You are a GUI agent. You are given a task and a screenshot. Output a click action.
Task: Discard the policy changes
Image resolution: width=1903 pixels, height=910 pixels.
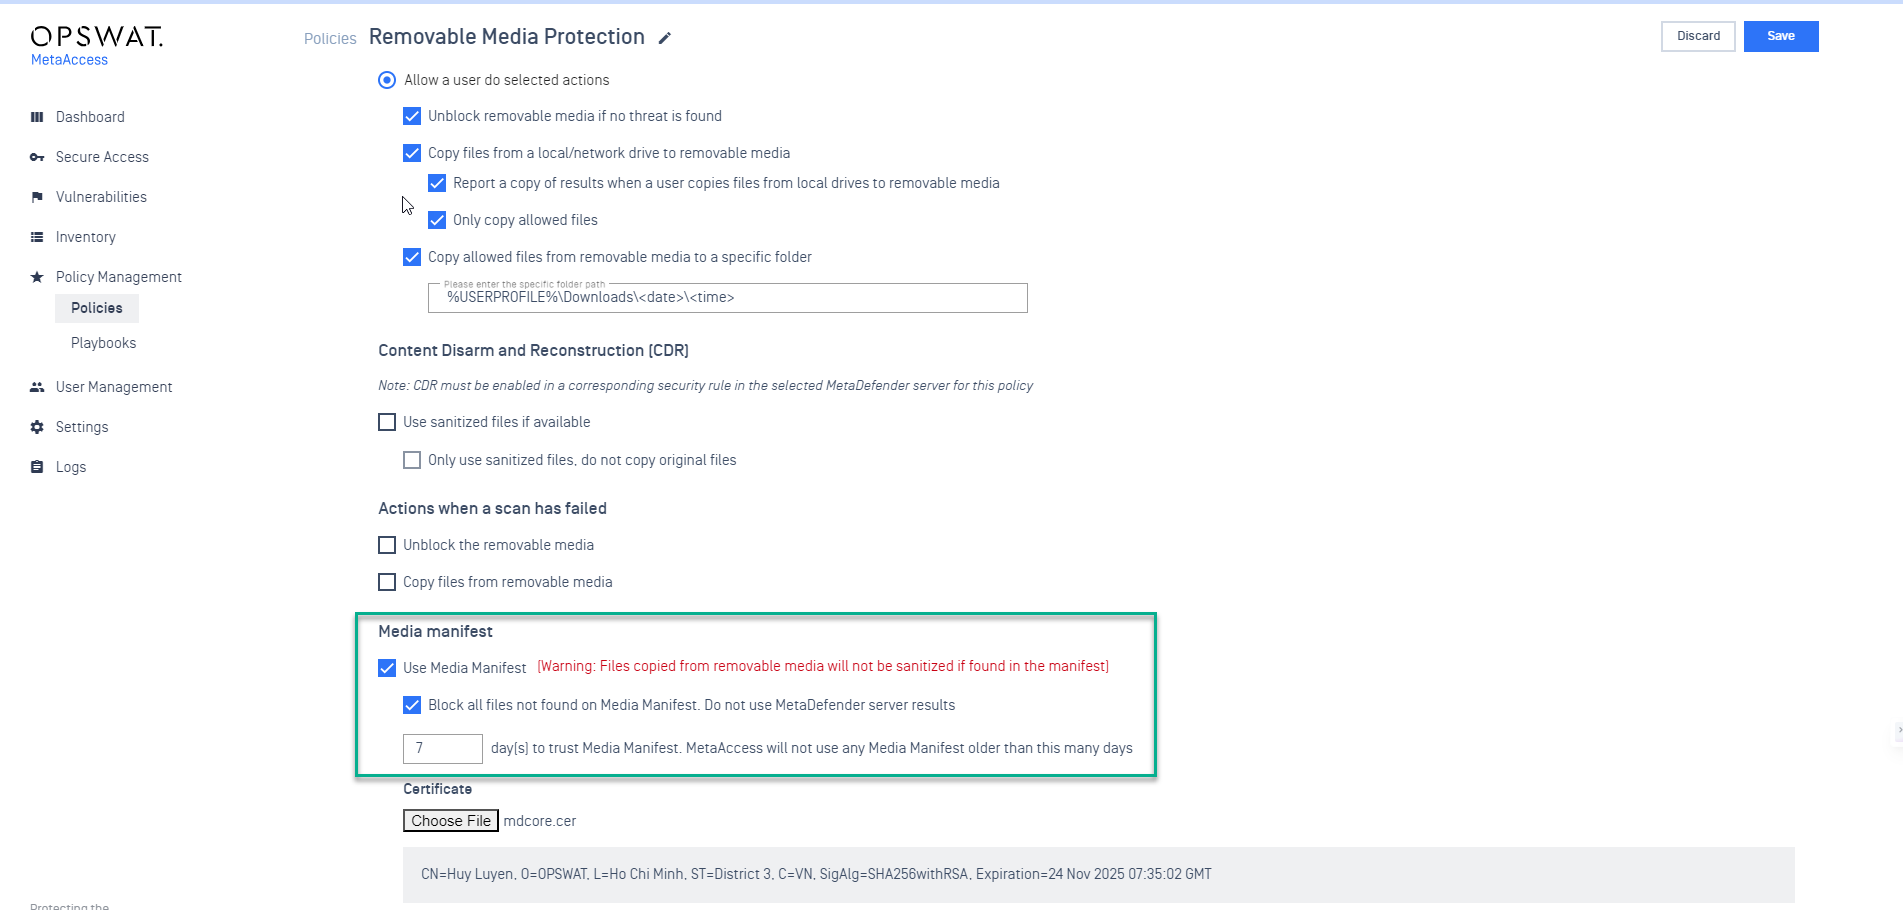[x=1698, y=36]
